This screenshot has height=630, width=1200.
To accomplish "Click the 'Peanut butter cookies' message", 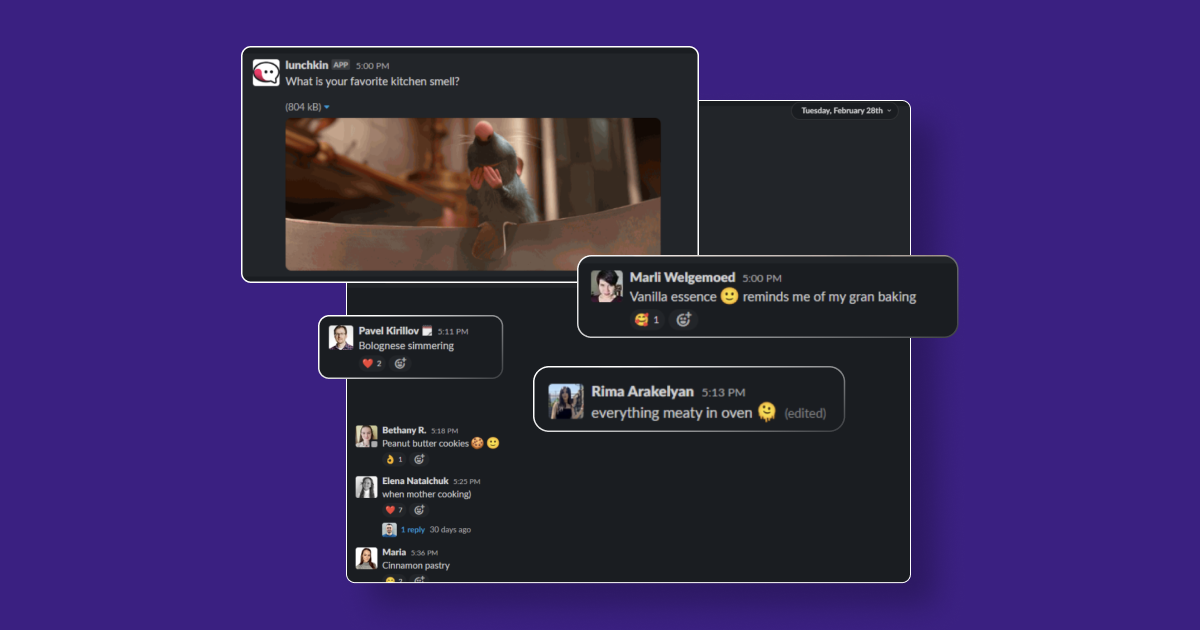I will [x=426, y=443].
